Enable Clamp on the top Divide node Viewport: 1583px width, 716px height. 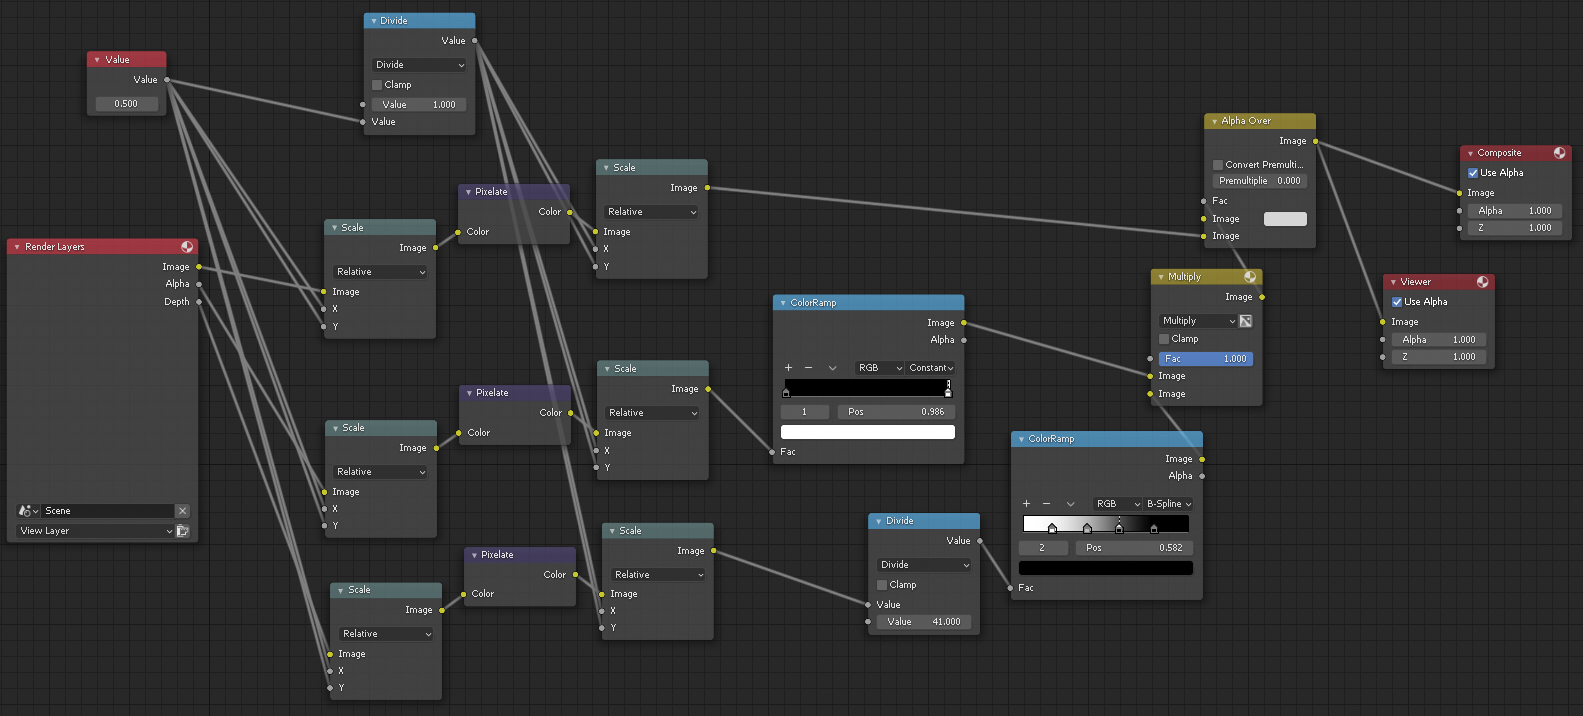point(377,85)
